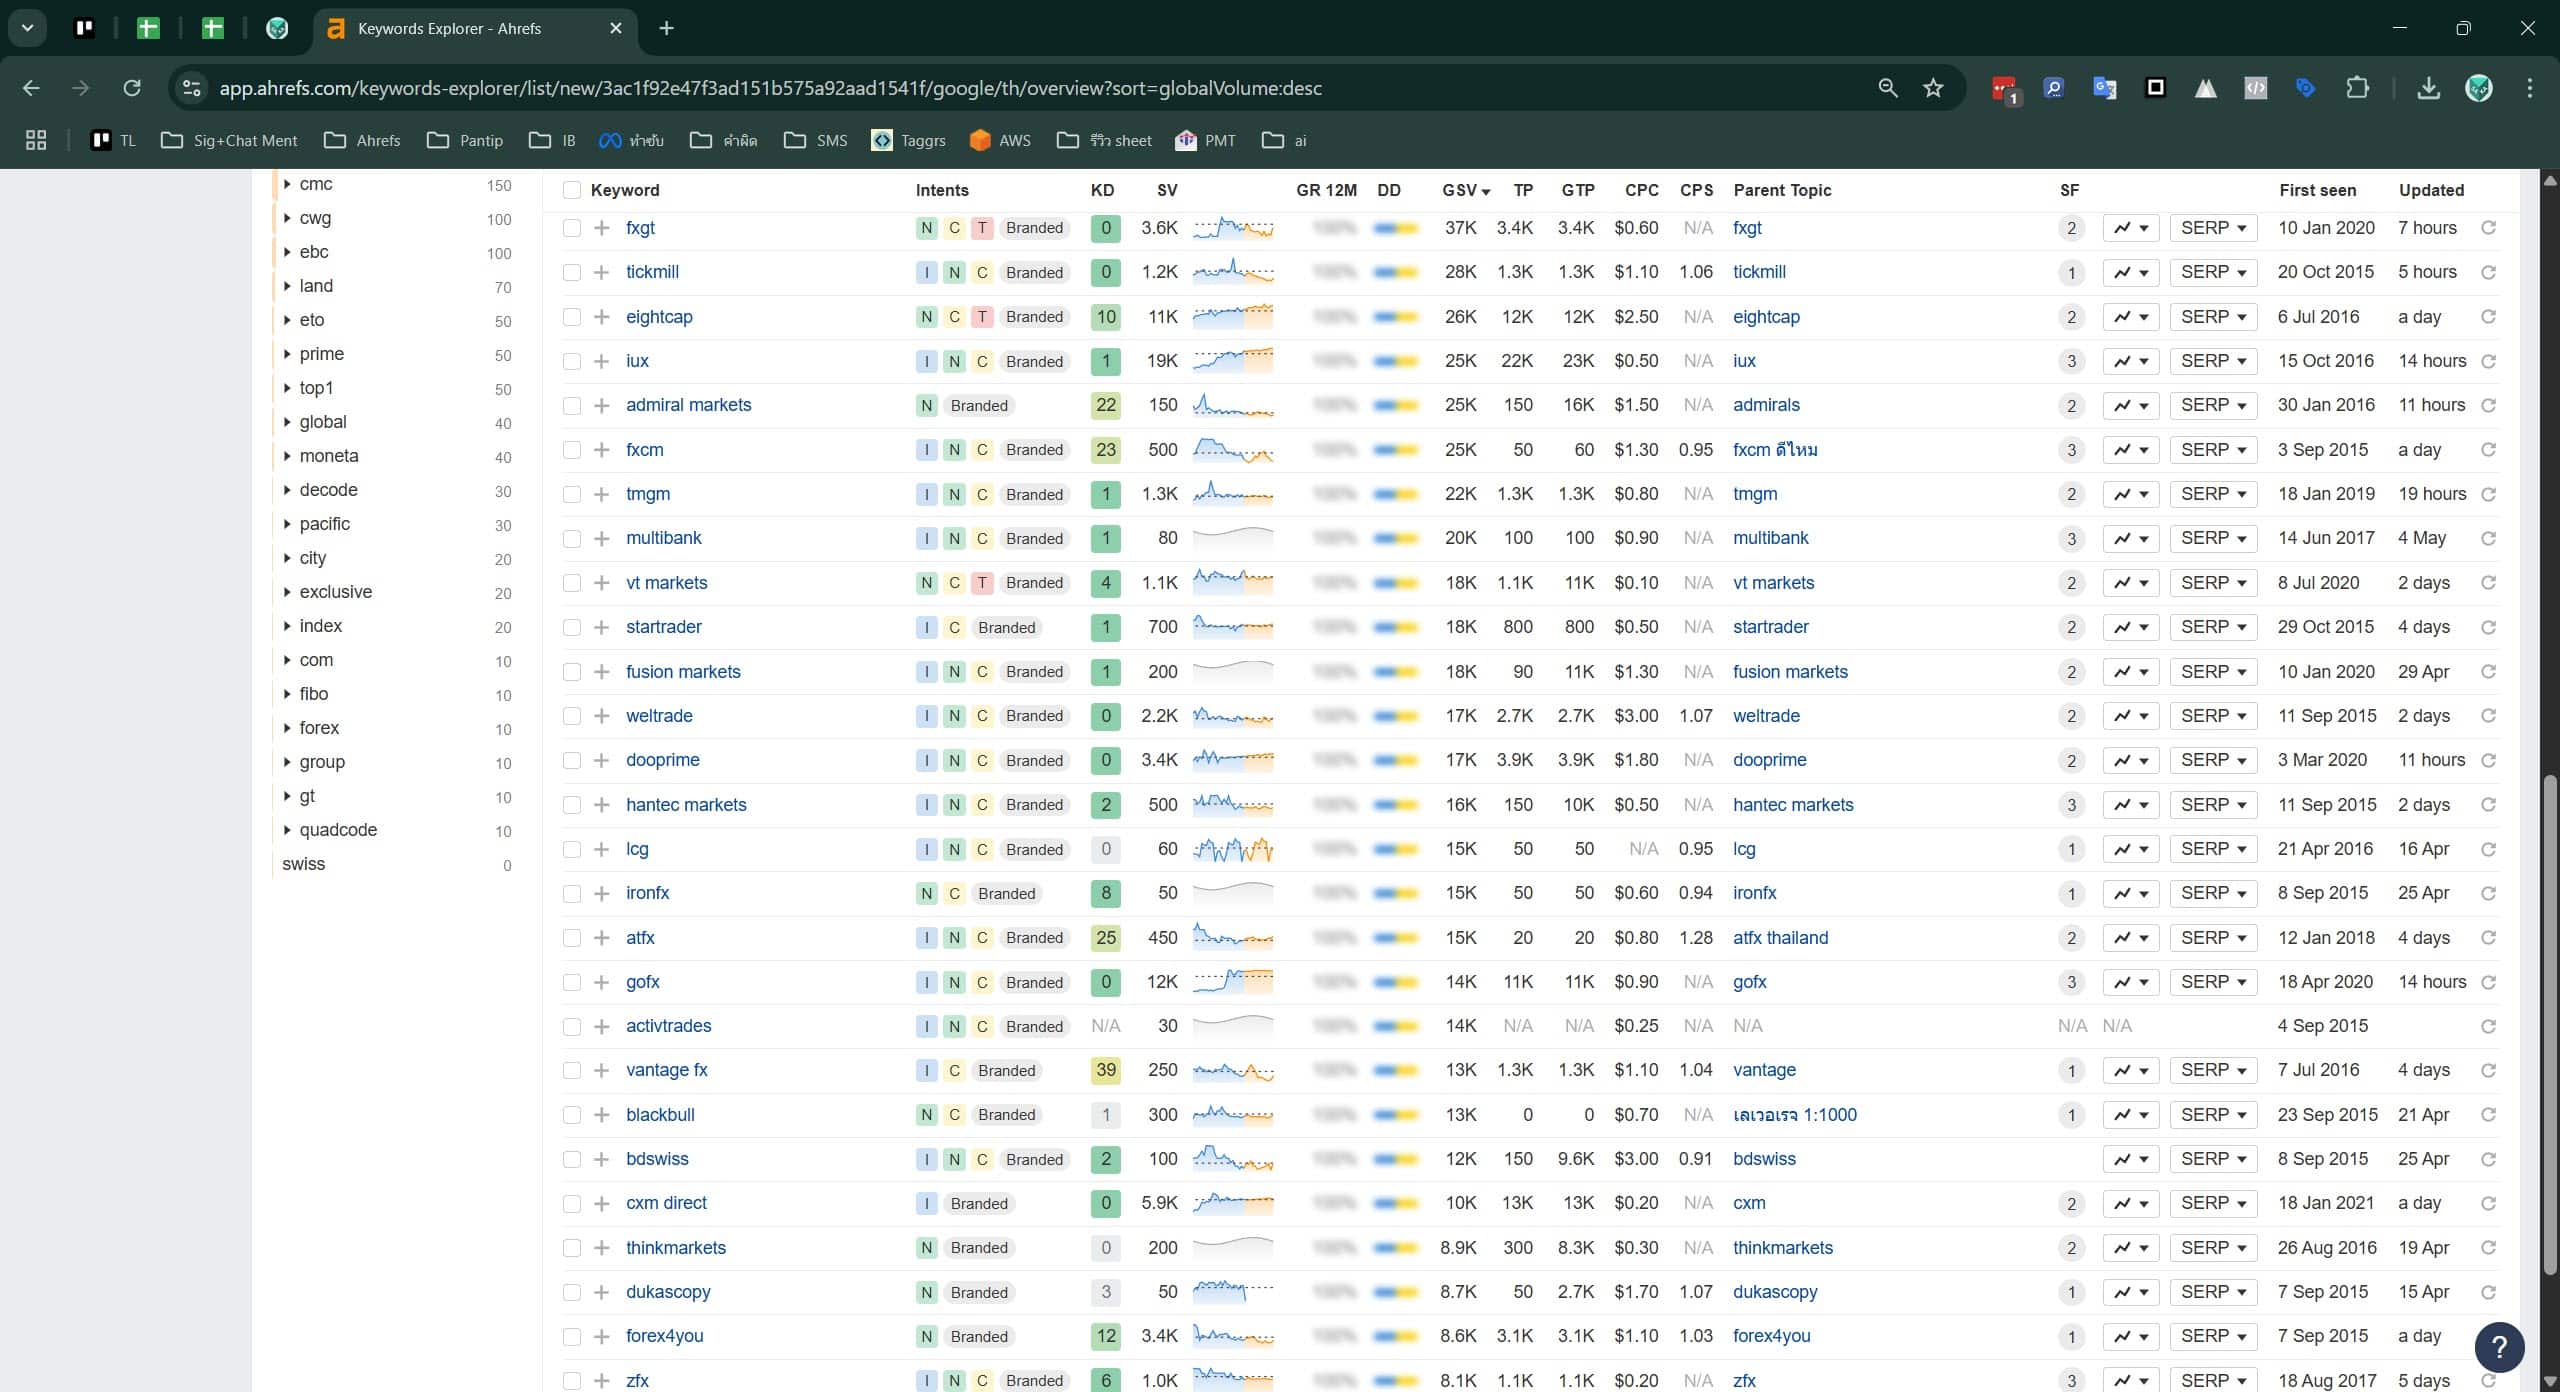This screenshot has height=1392, width=2560.
Task: Click the plus icon beside bdswiss
Action: (601, 1159)
